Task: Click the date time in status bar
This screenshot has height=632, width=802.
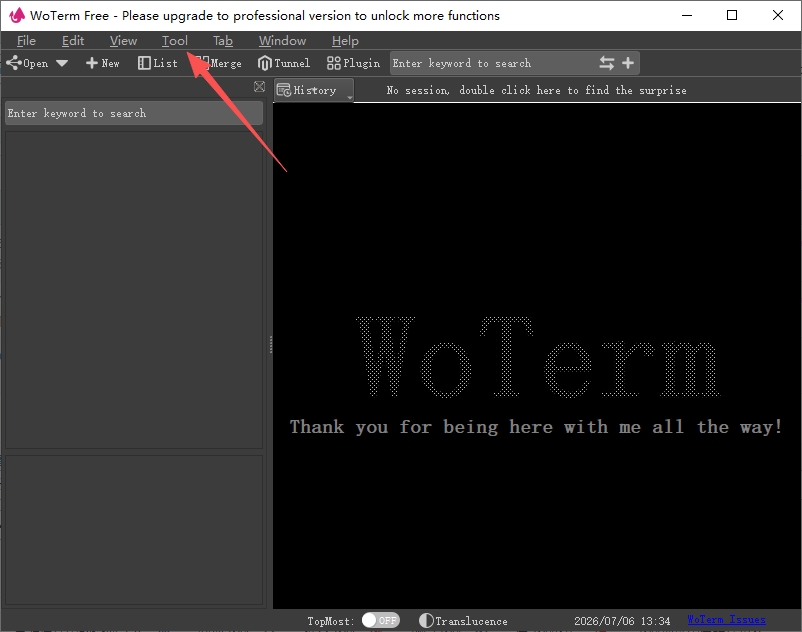Action: (622, 621)
